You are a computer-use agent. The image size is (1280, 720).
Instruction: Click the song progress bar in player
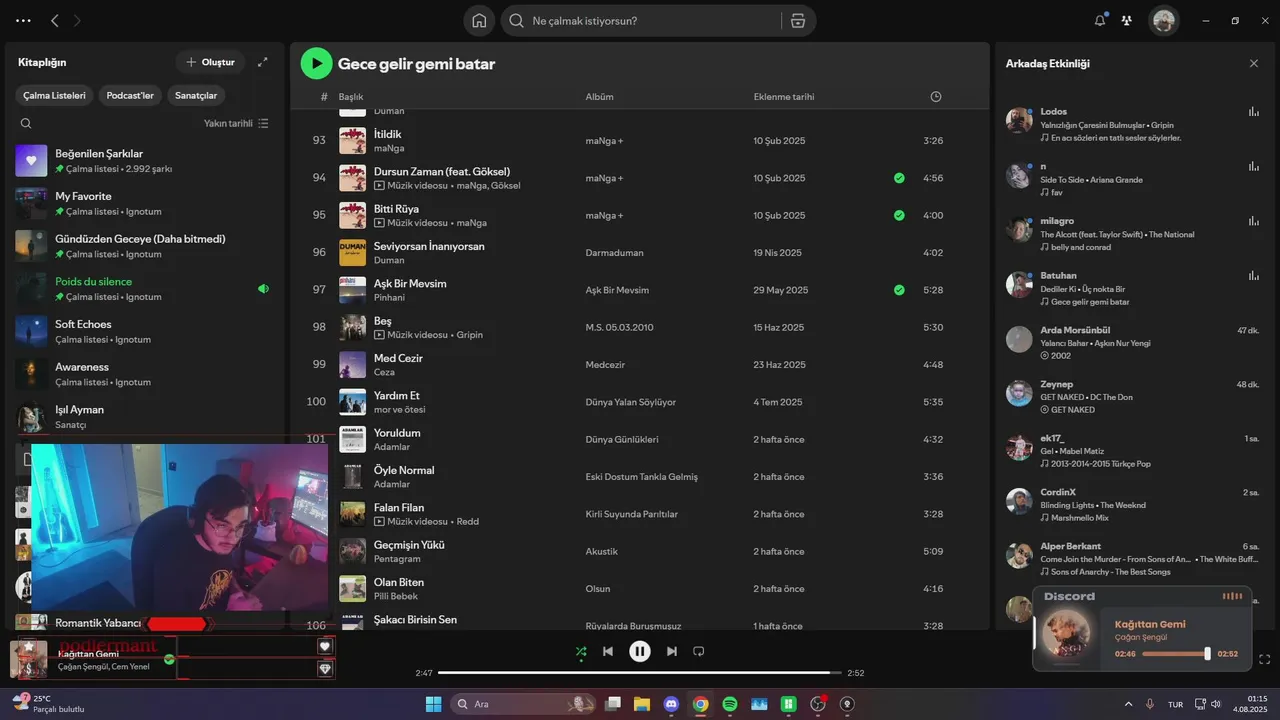click(x=640, y=673)
